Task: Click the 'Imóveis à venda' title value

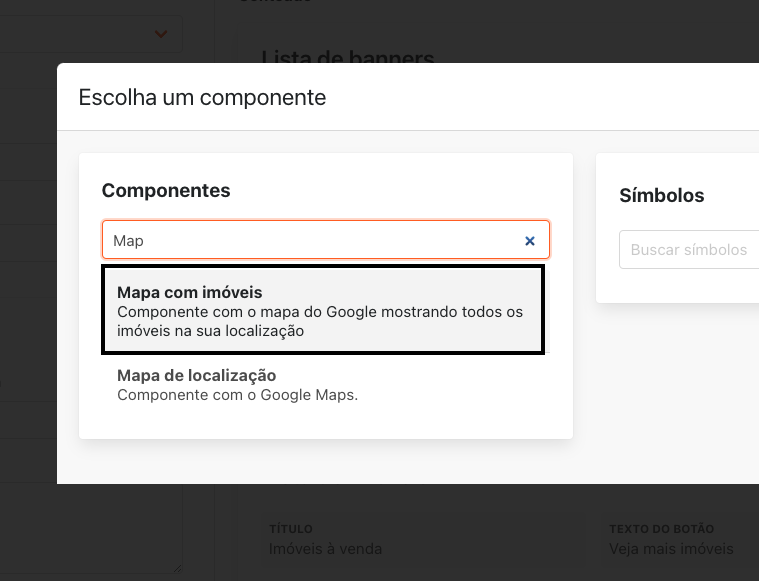Action: (x=325, y=548)
